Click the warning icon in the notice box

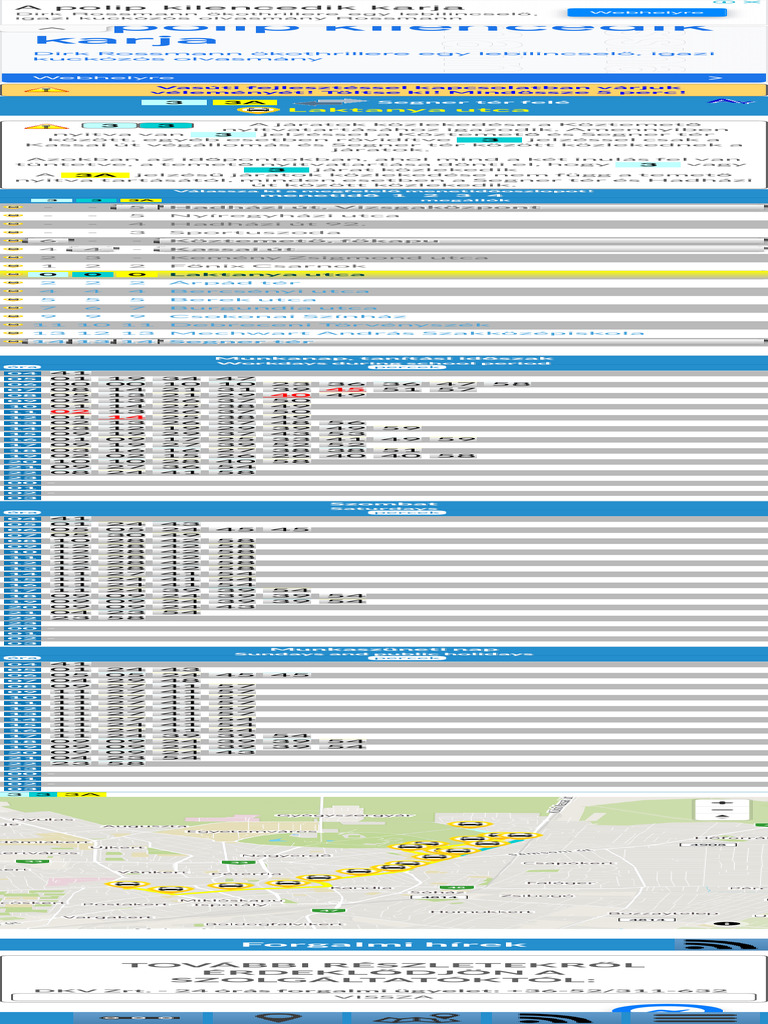[46, 126]
